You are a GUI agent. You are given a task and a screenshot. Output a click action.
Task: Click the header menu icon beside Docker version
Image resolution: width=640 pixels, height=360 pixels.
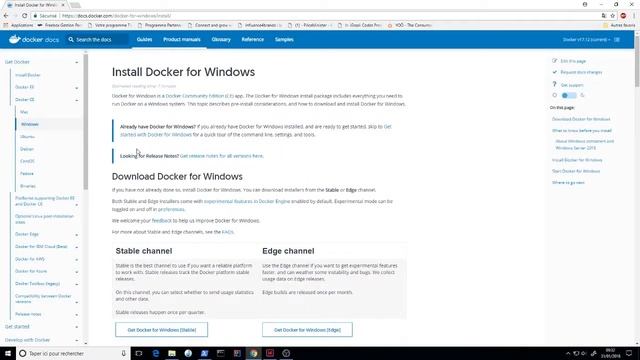point(617,40)
